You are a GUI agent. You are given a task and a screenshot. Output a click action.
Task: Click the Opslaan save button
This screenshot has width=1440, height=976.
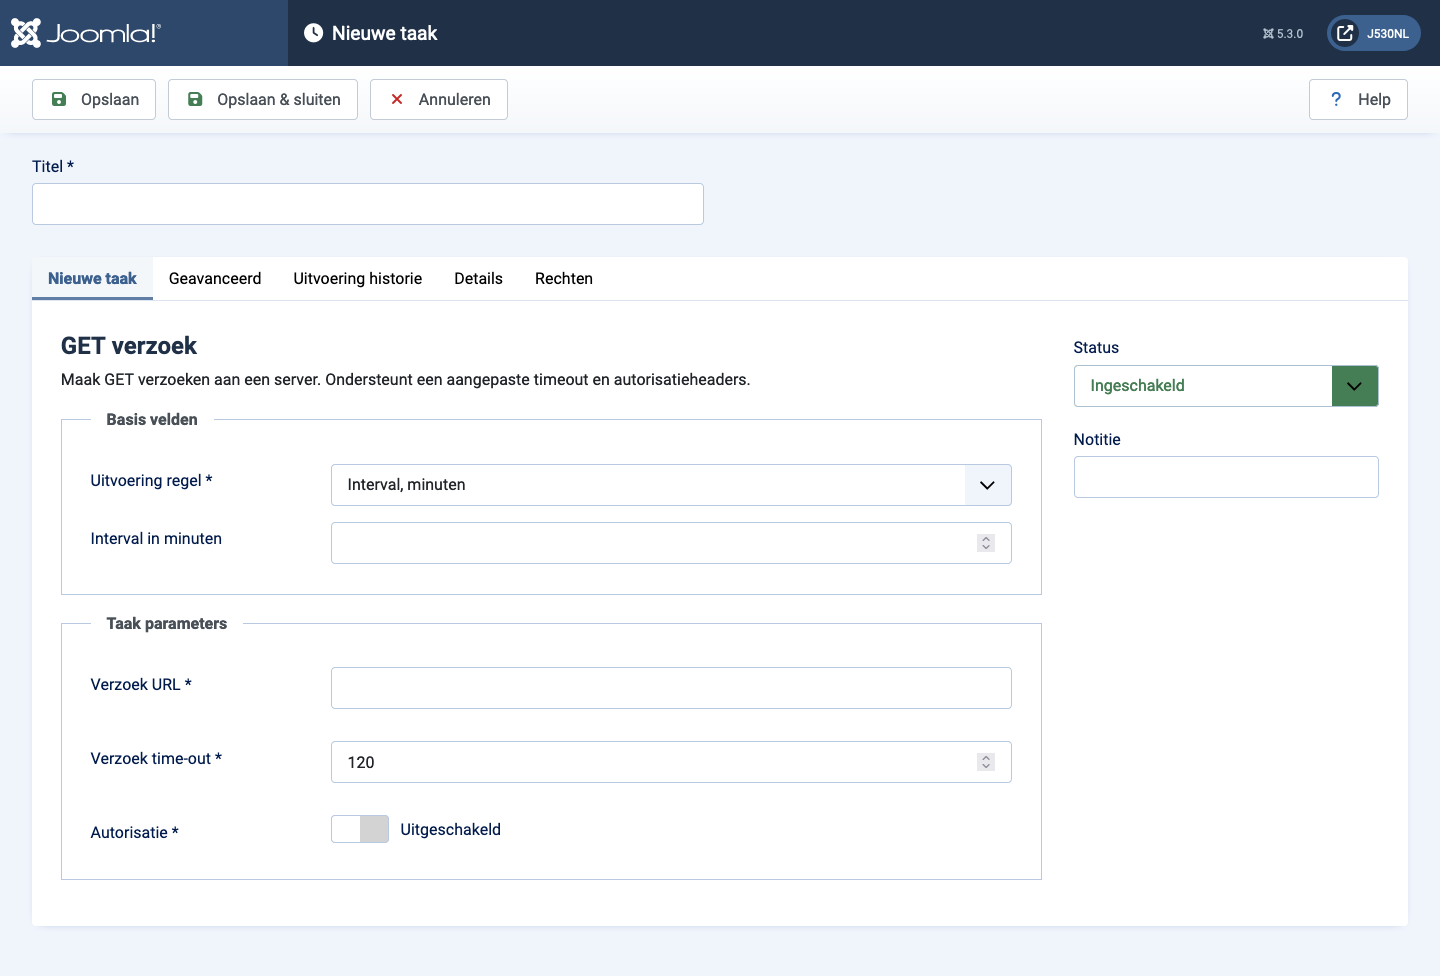click(x=94, y=99)
